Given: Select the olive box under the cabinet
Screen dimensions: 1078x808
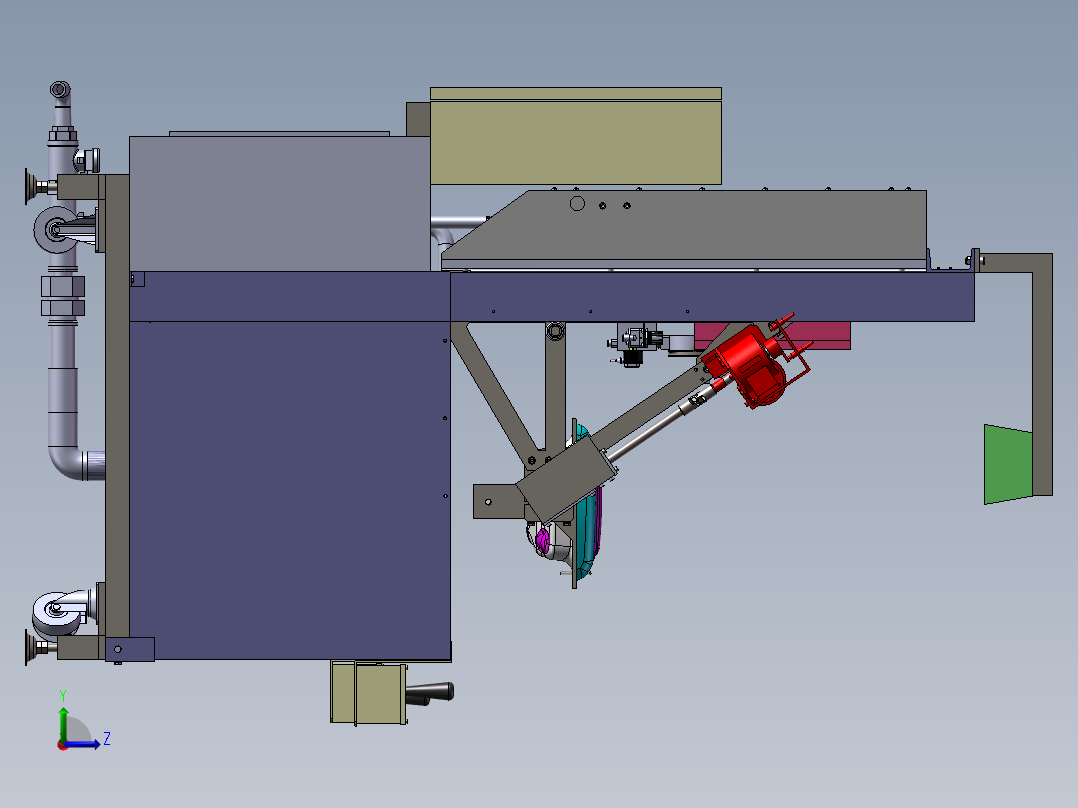Looking at the screenshot, I should 368,692.
